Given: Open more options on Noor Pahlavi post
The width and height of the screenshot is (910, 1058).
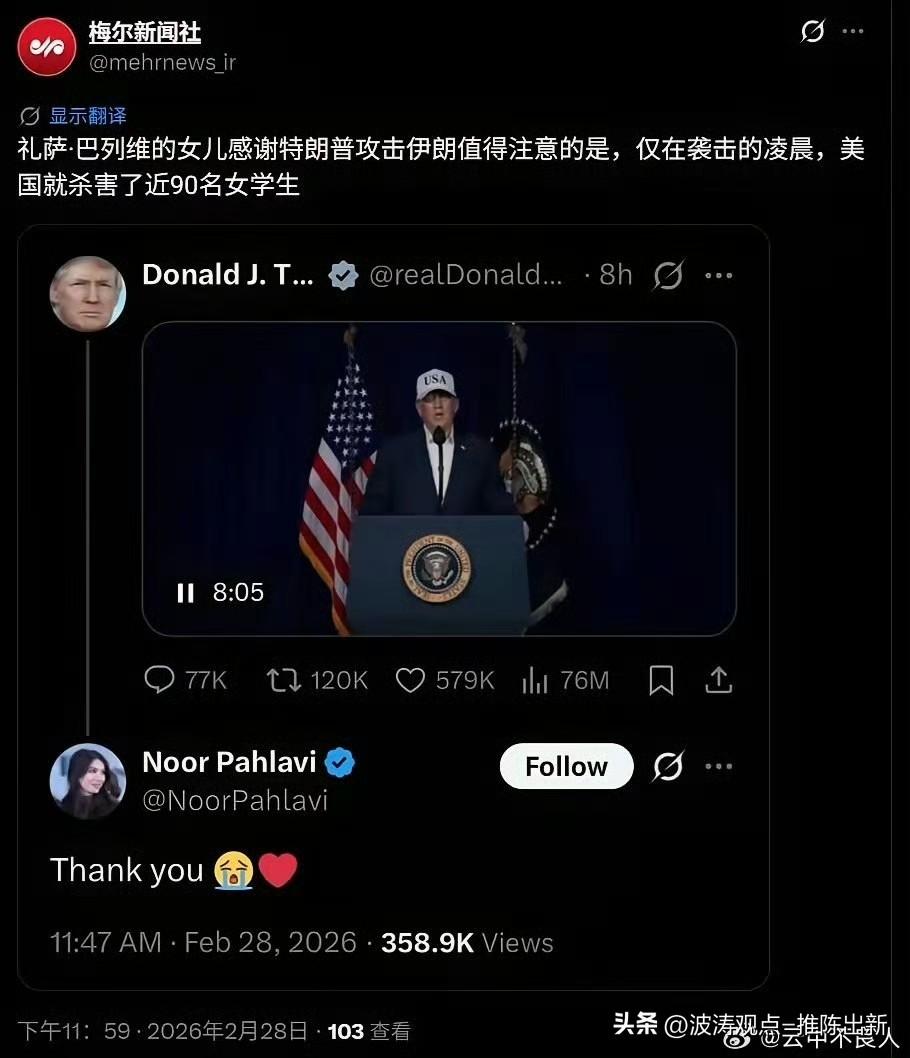Looking at the screenshot, I should tap(718, 767).
